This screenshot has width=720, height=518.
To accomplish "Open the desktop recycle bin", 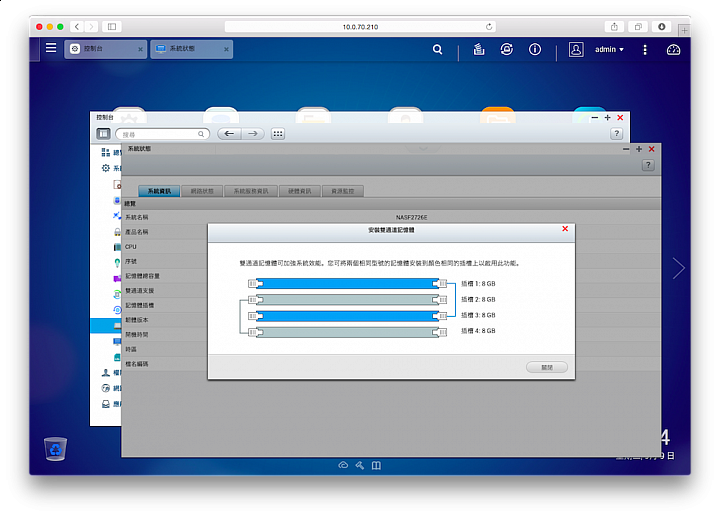I will coord(56,449).
